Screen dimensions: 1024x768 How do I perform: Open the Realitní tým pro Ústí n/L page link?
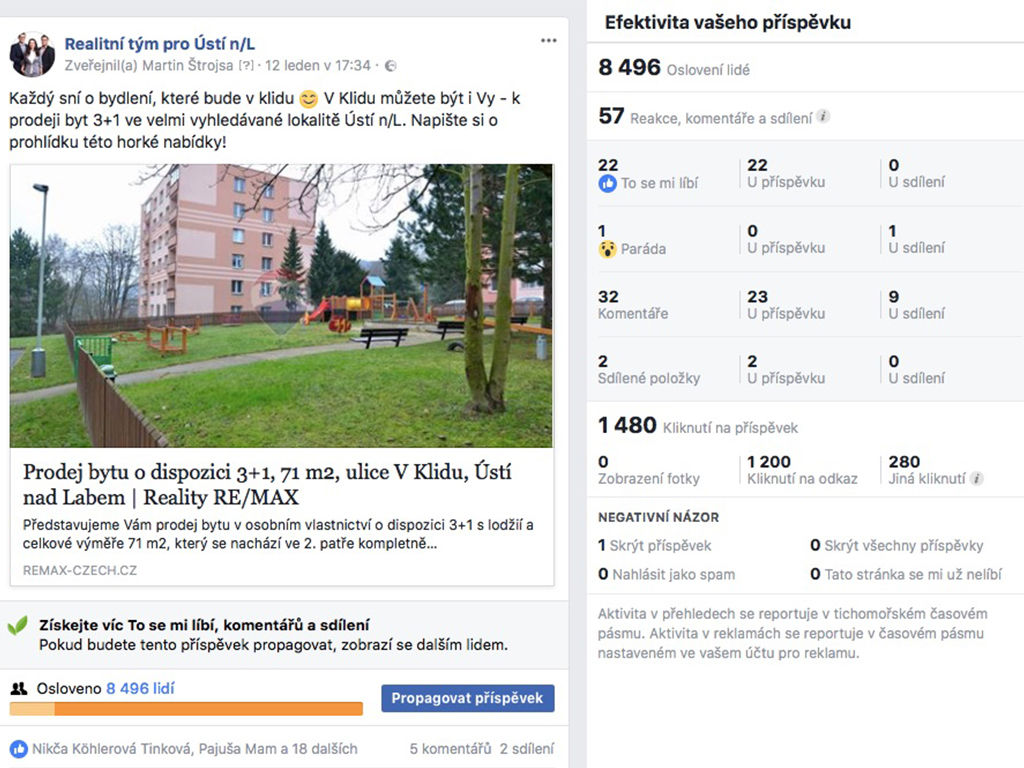pyautogui.click(x=159, y=44)
